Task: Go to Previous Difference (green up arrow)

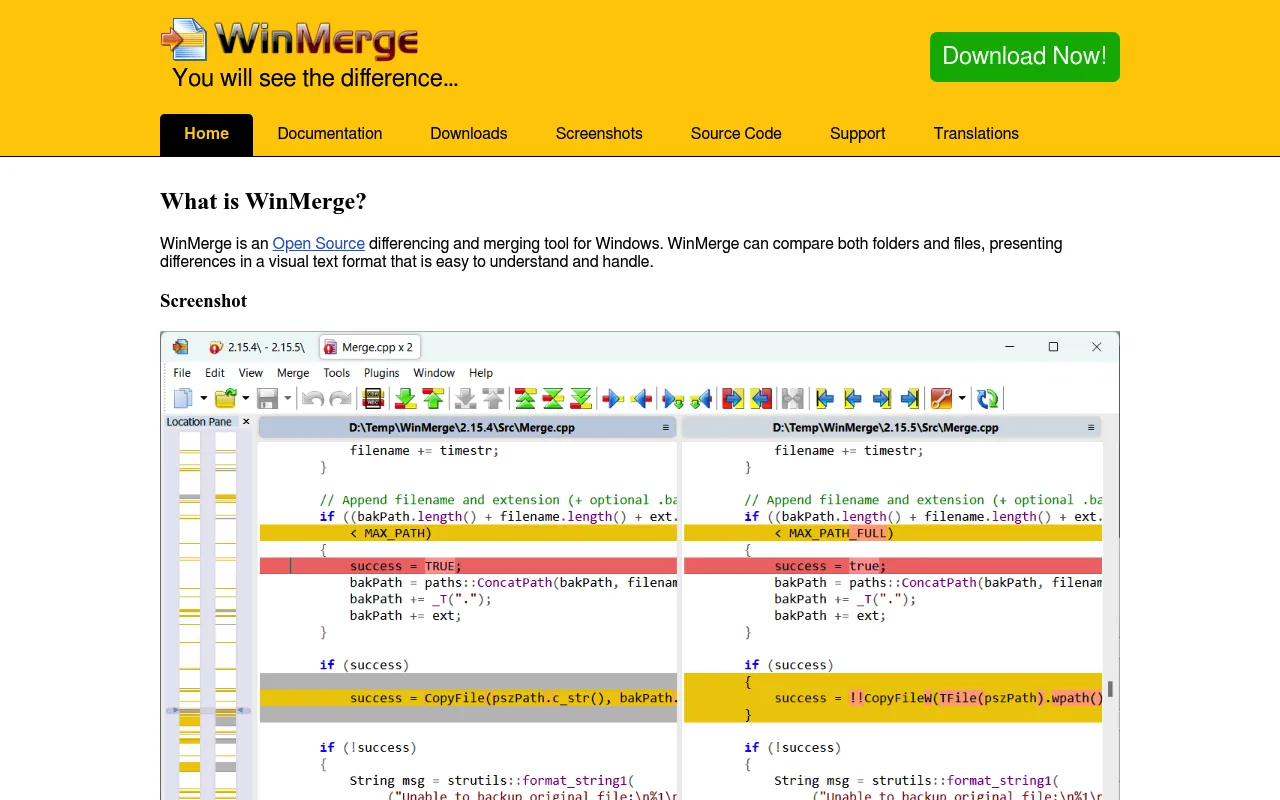Action: pyautogui.click(x=433, y=398)
